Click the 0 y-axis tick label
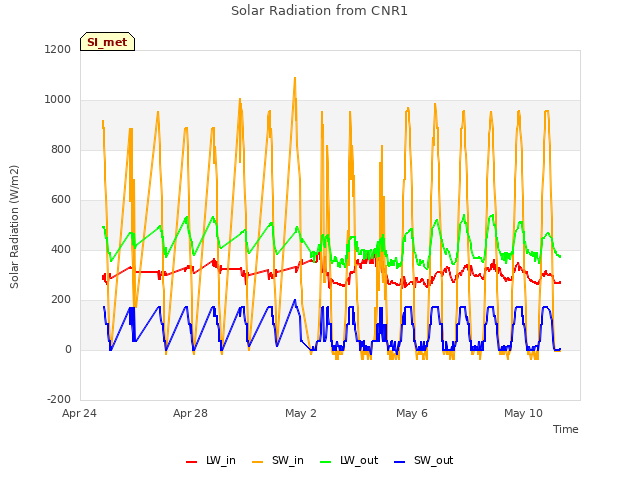The height and width of the screenshot is (480, 640). [68, 349]
